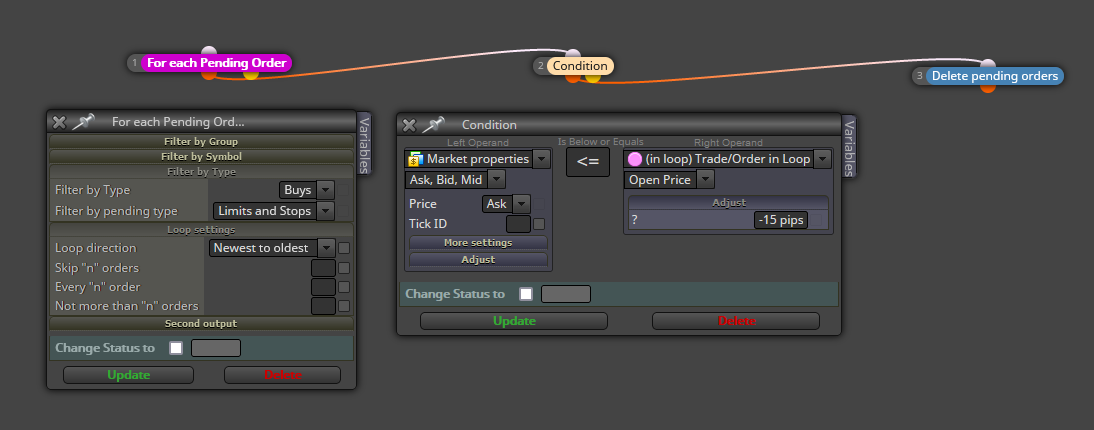Click the input dot atop Condition node
The image size is (1094, 430).
pos(573,54)
